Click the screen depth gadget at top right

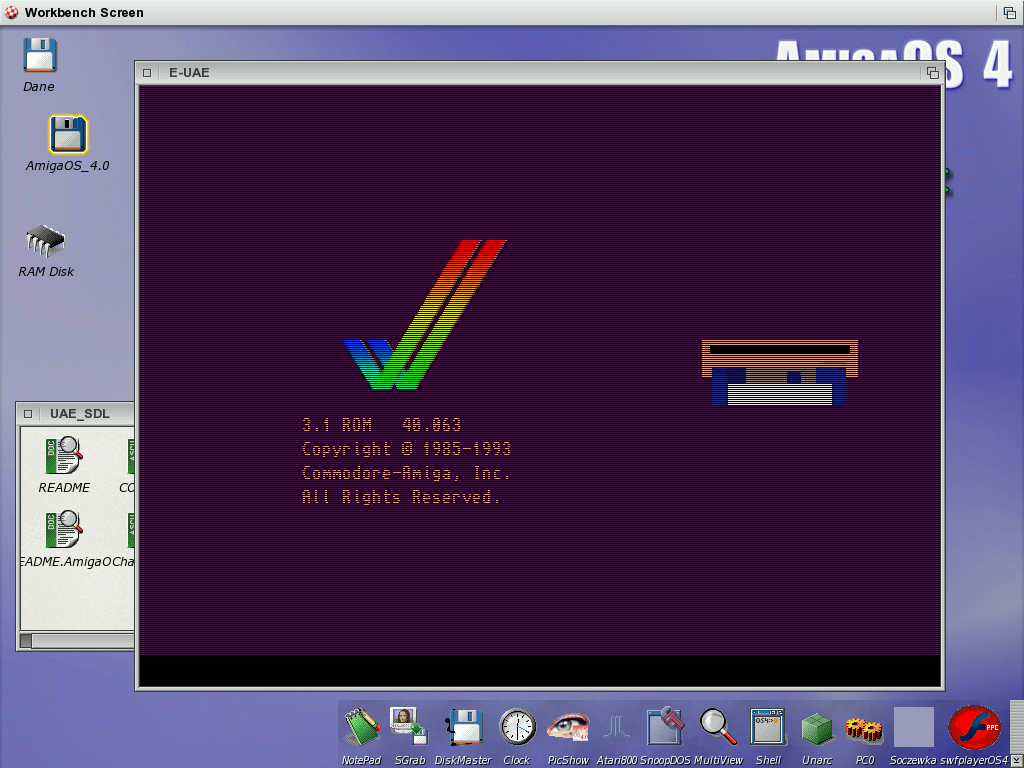[x=1009, y=12]
